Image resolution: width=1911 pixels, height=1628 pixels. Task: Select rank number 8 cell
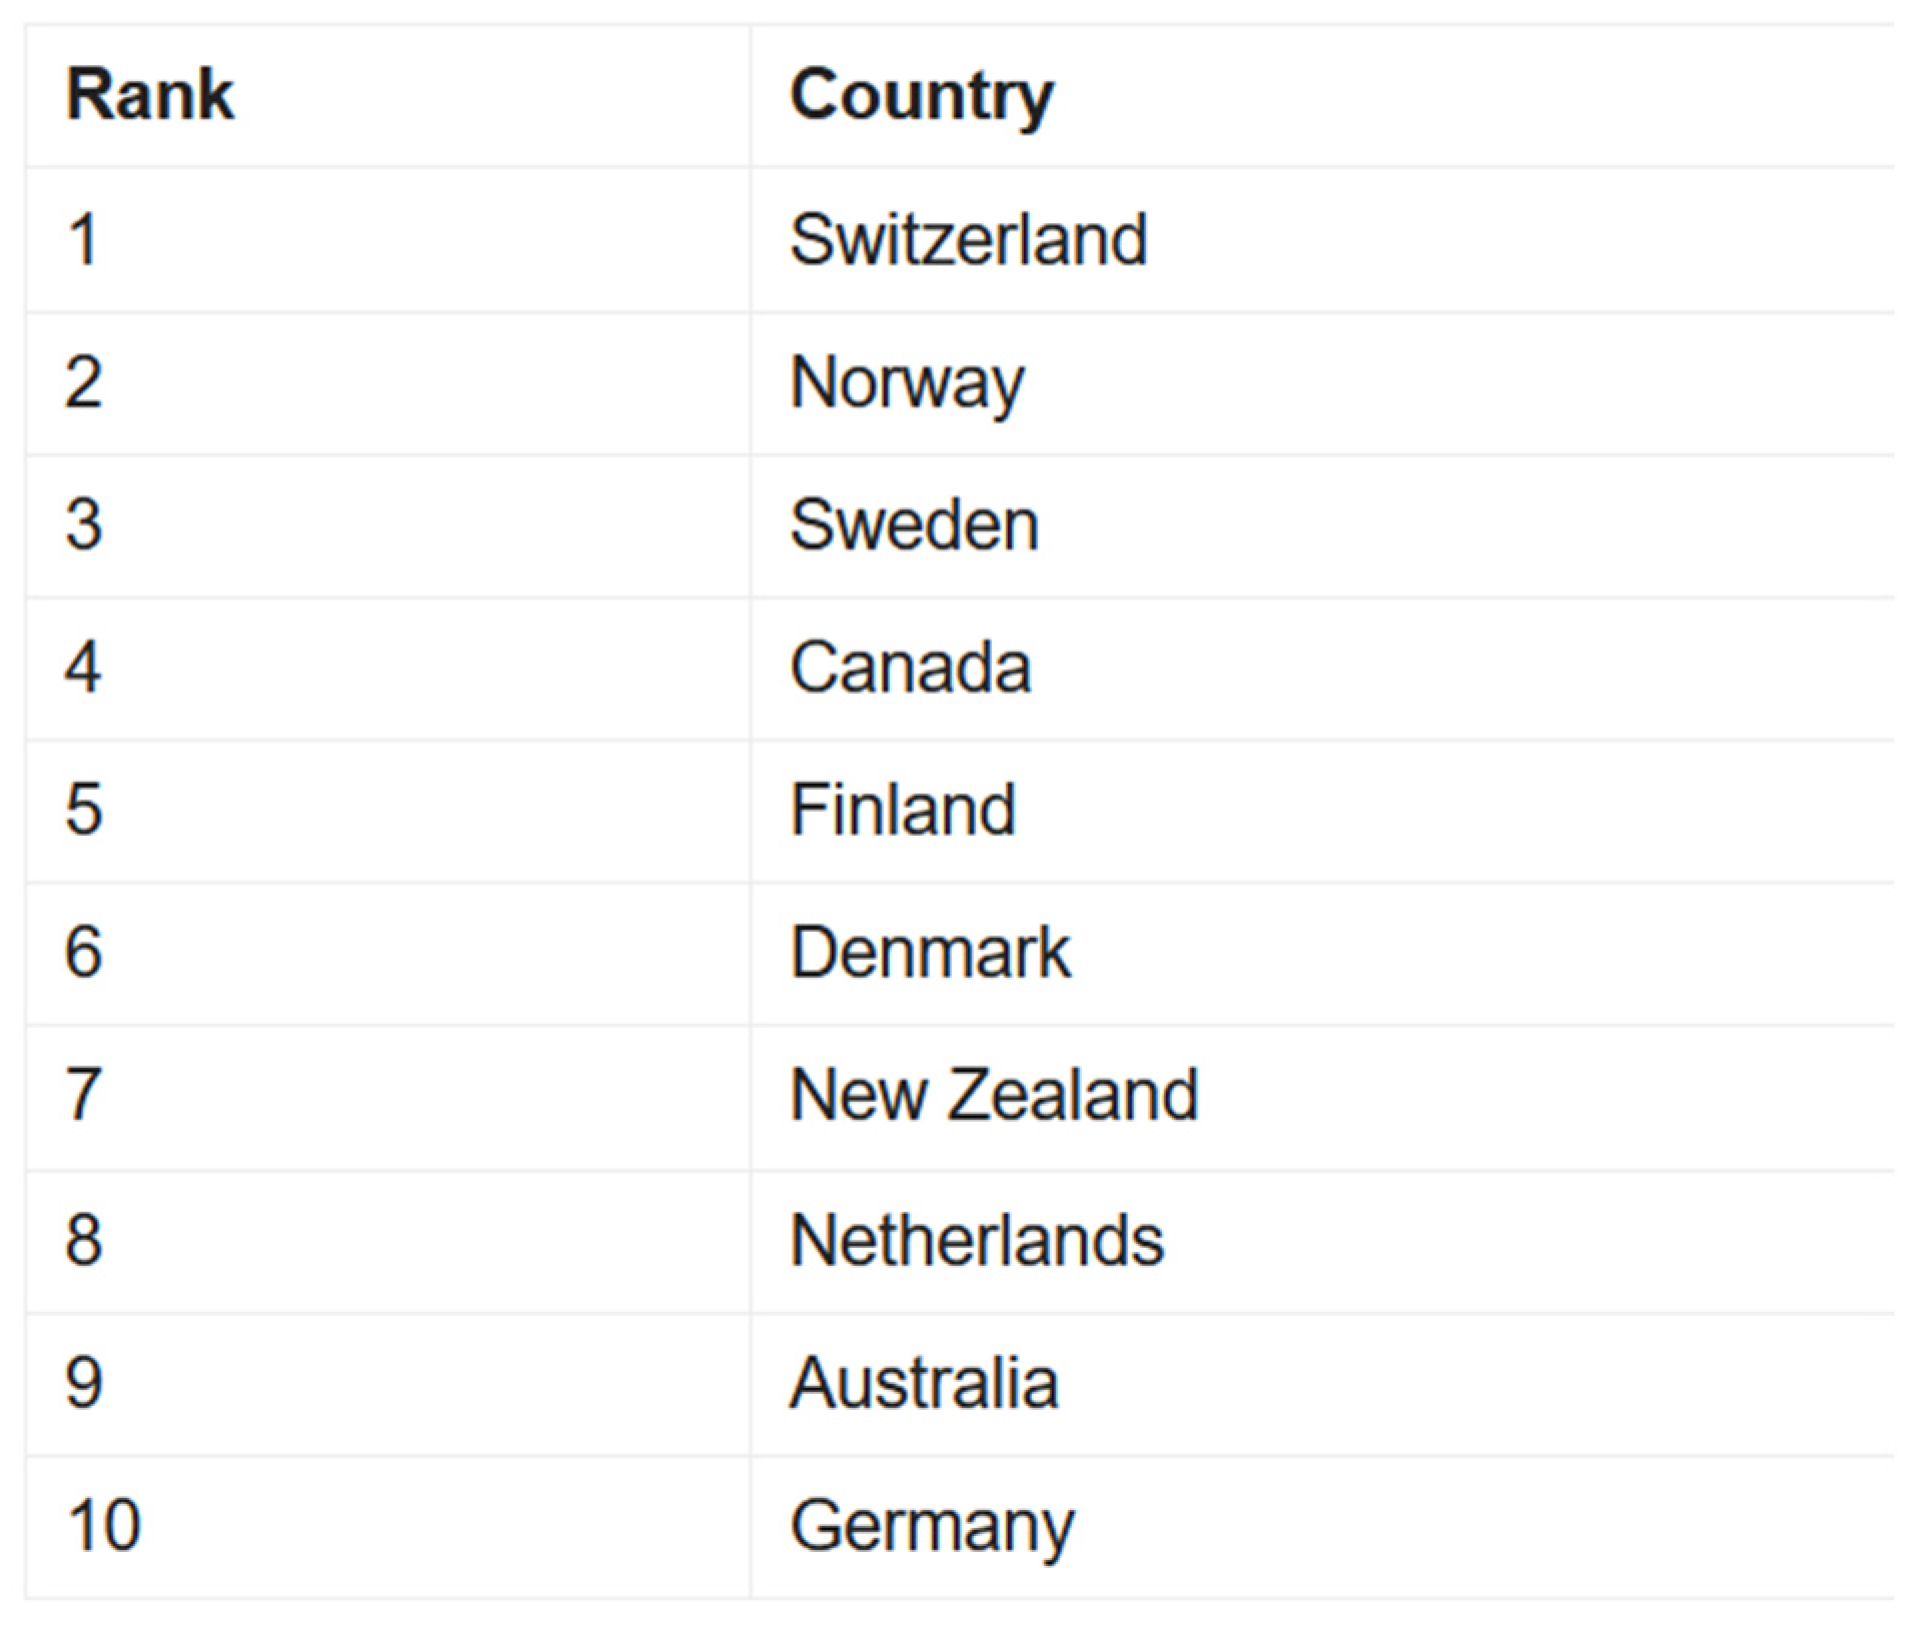(x=84, y=1240)
